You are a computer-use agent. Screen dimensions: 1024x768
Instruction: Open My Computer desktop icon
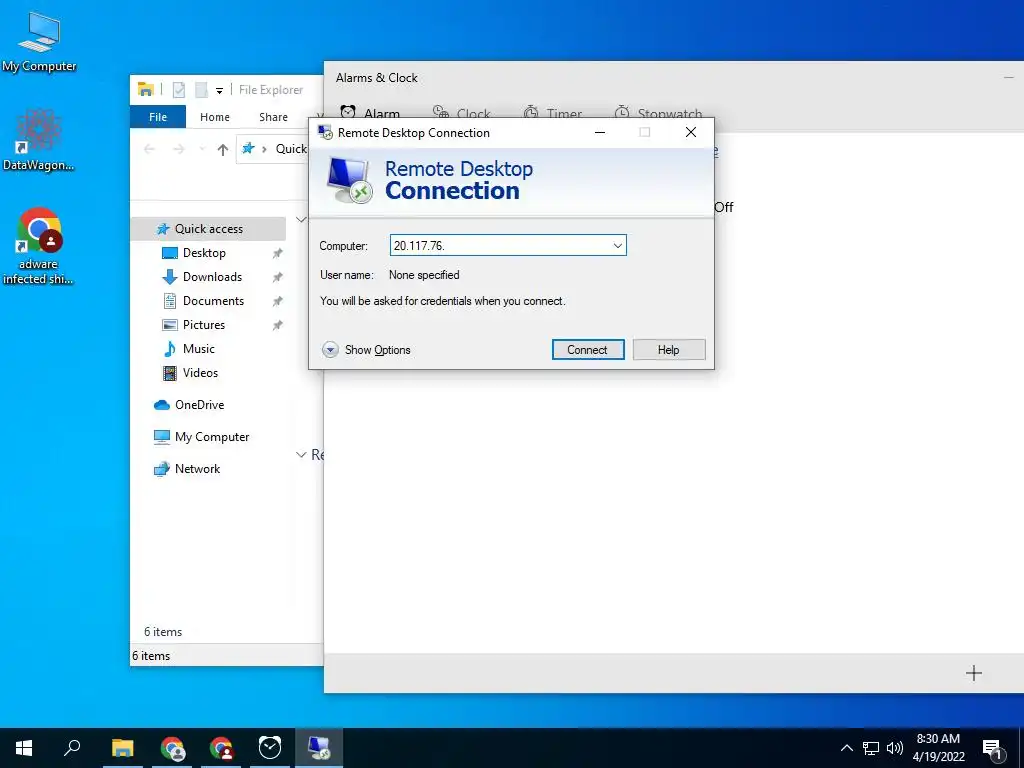[39, 42]
